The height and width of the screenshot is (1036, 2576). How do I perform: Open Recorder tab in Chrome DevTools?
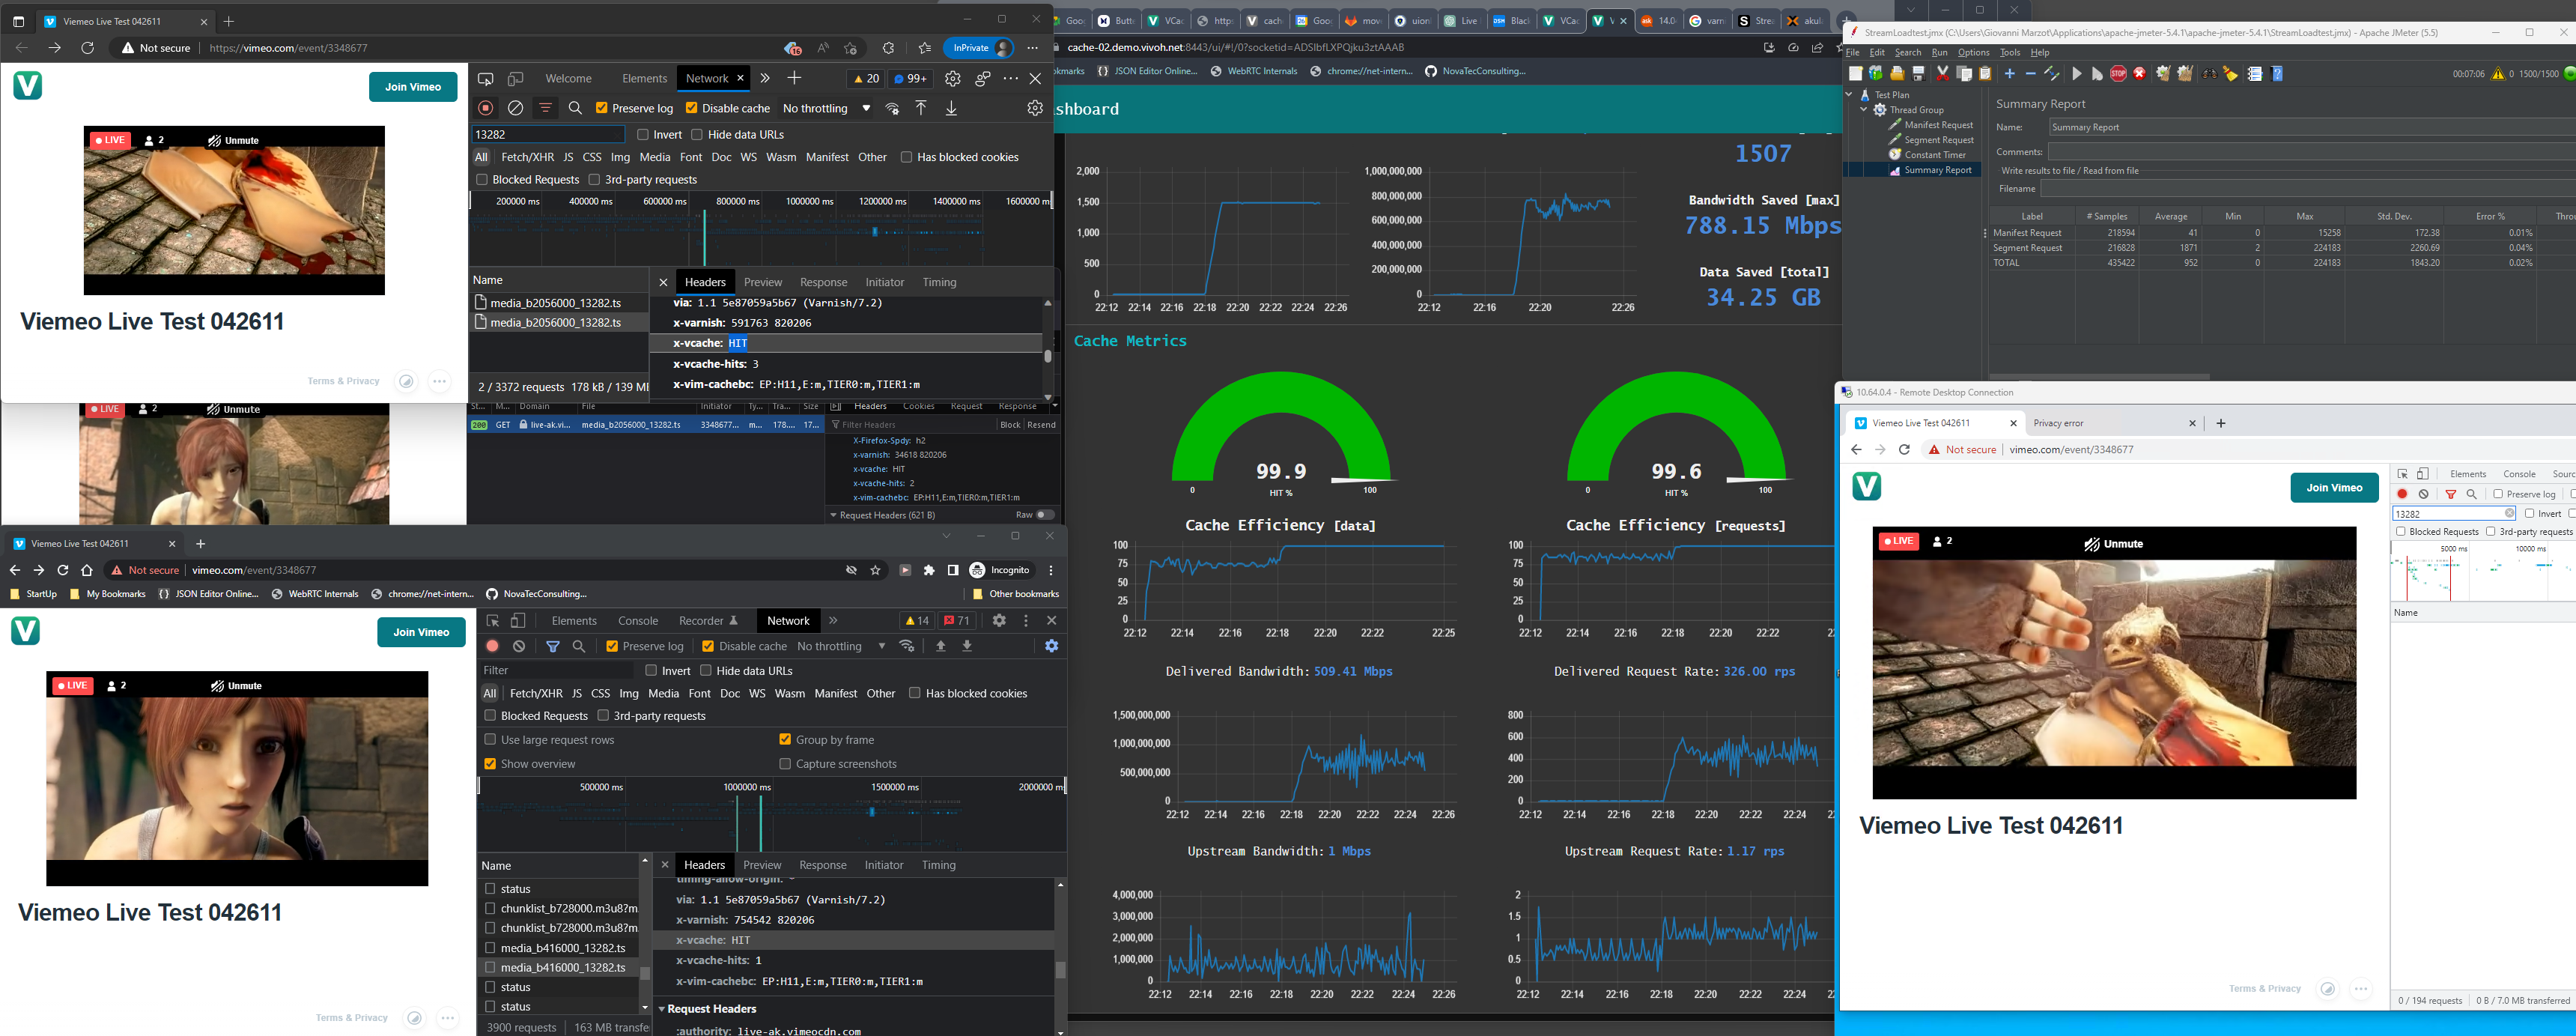(708, 621)
